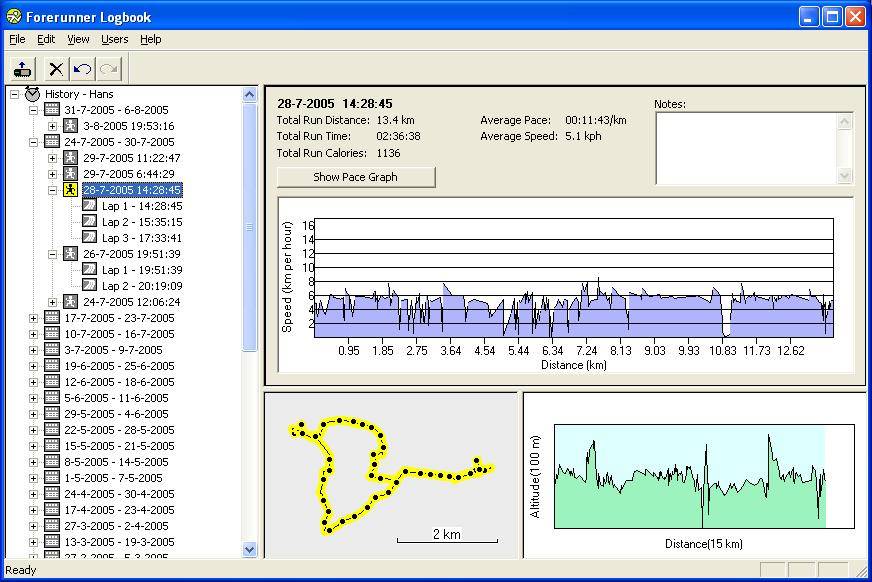The image size is (872, 582).
Task: Click the stopwatch icon beside History - Hans
Action: [x=32, y=94]
